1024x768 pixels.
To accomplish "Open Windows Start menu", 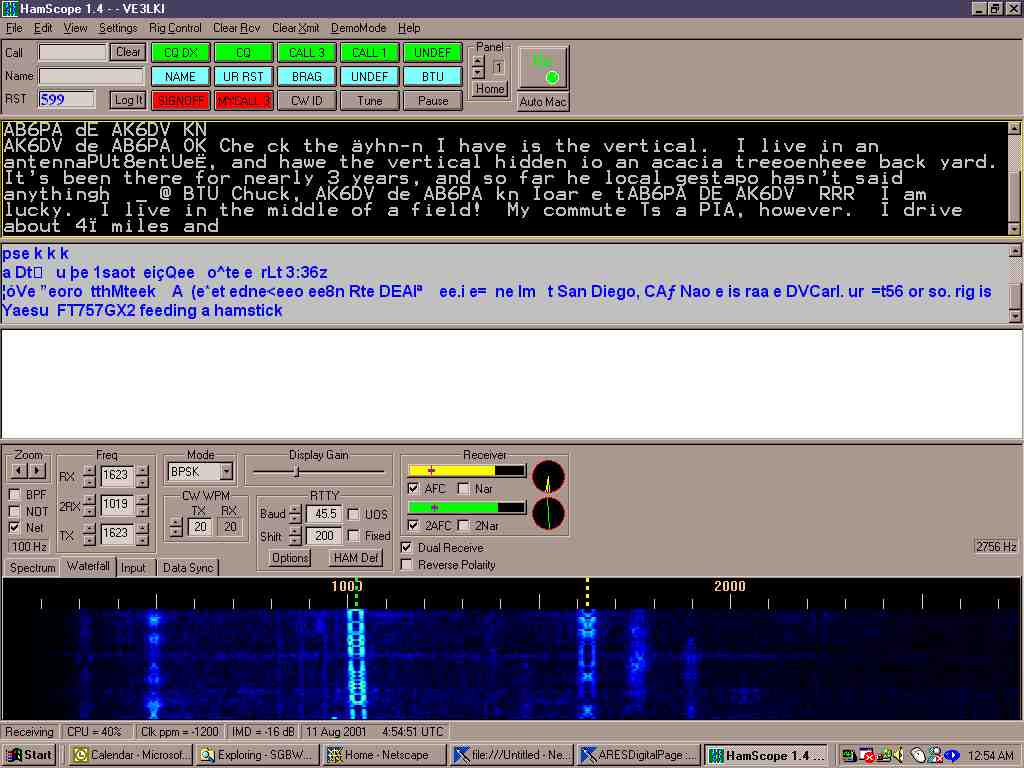I will [x=30, y=755].
